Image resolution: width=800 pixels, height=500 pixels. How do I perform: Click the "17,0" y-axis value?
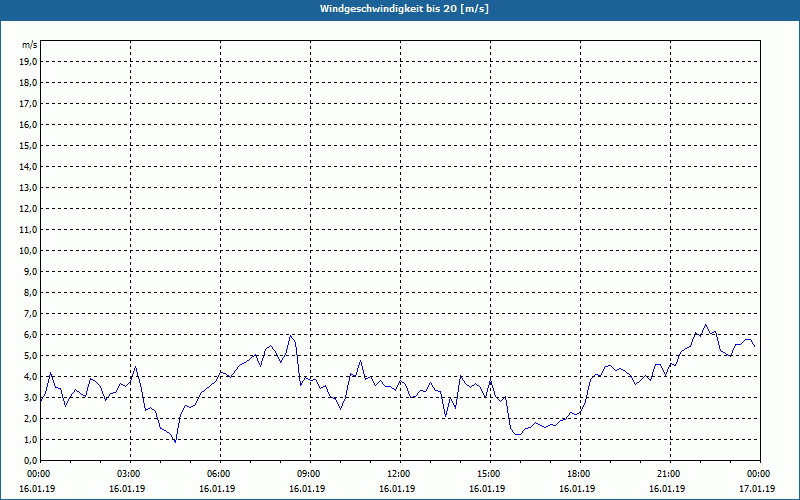(28, 104)
